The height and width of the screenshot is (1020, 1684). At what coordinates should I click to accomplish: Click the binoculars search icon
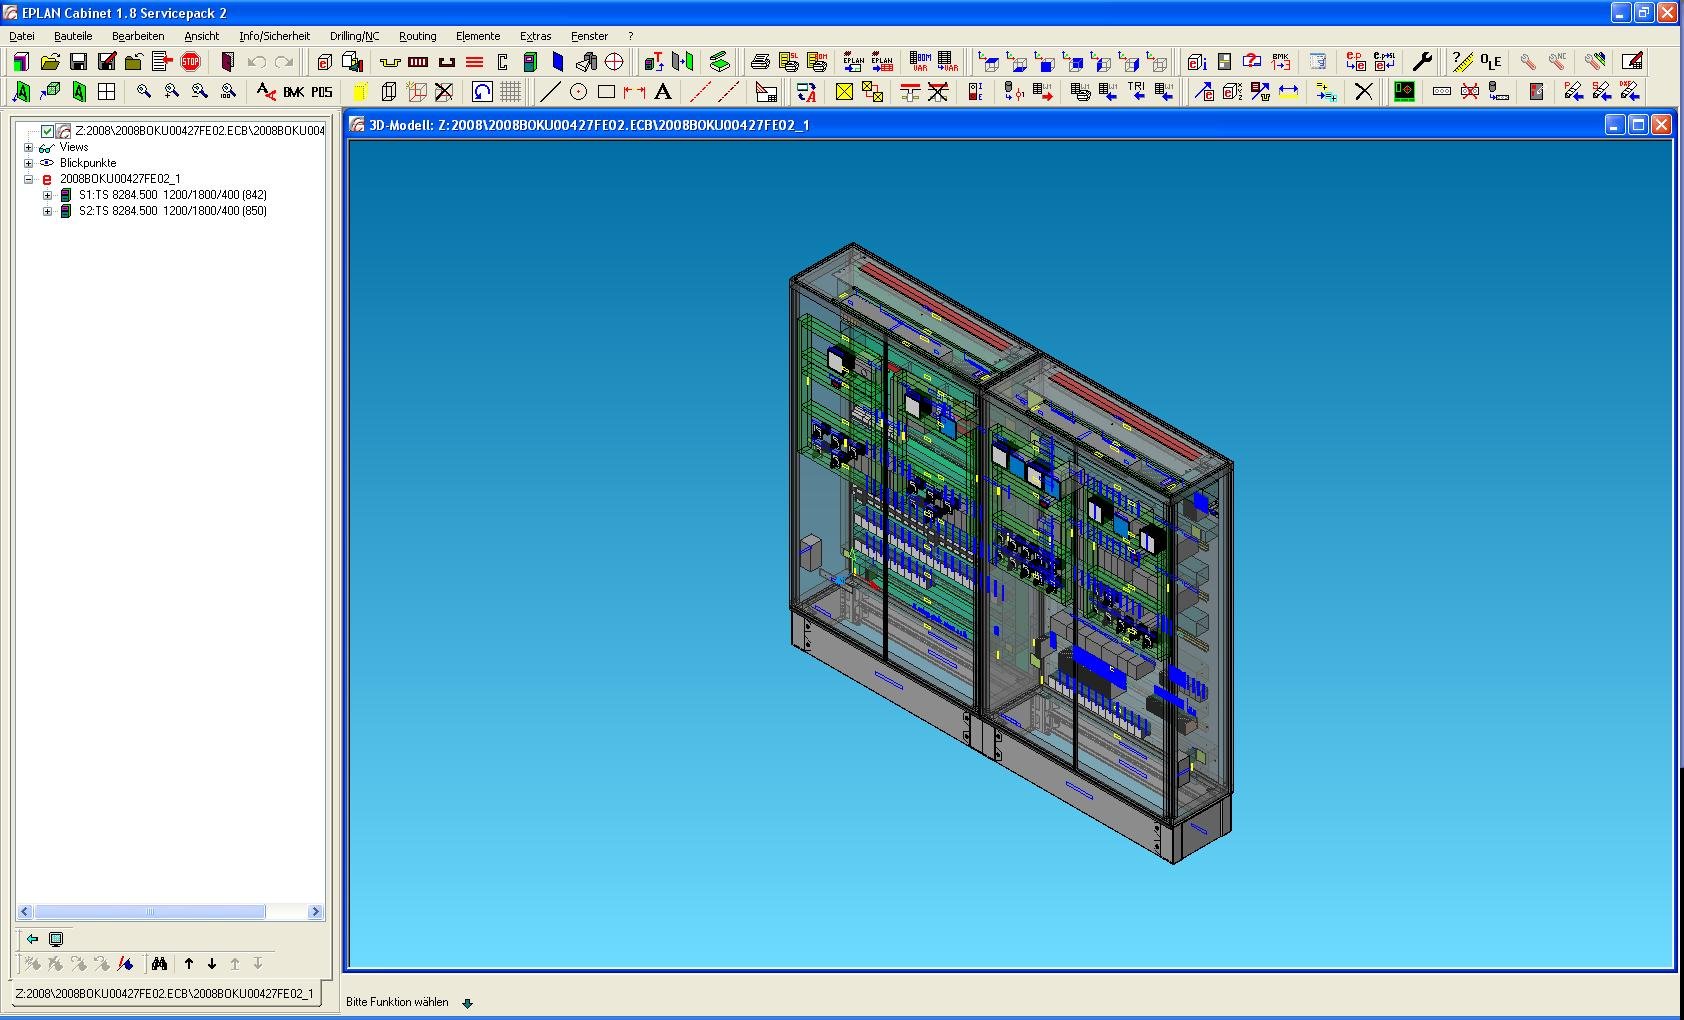[159, 964]
